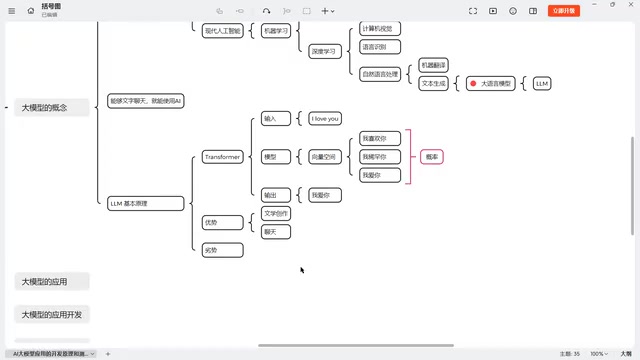Switch to outline view in status bar

click(626, 354)
